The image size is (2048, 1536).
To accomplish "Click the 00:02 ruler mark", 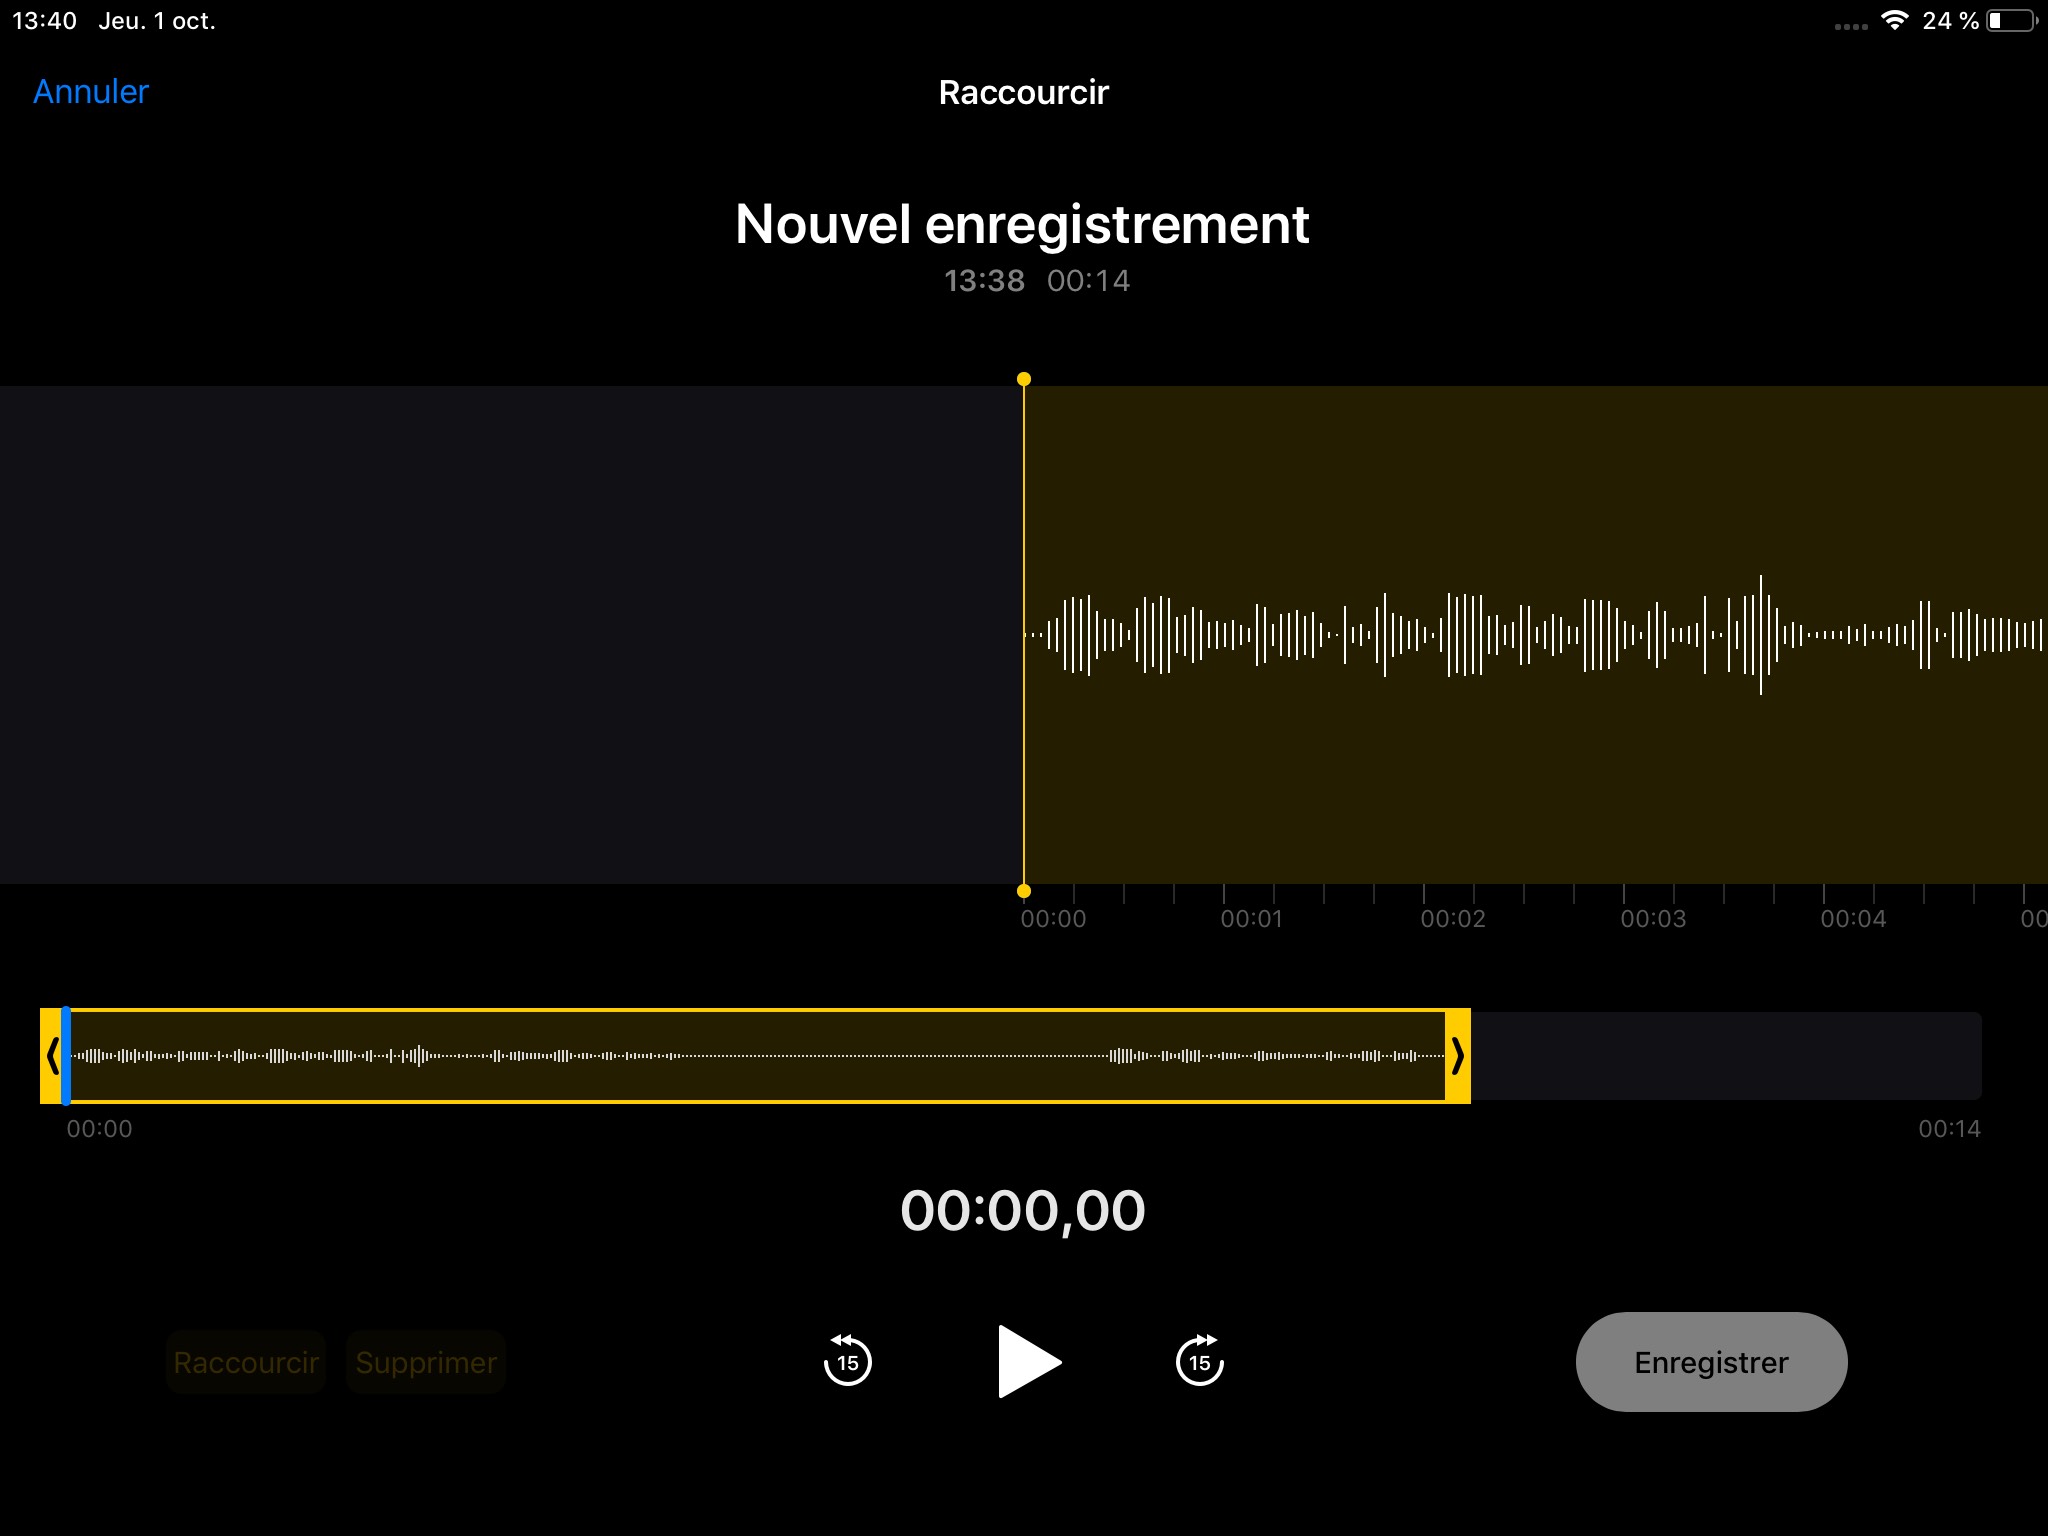I will coord(1452,918).
